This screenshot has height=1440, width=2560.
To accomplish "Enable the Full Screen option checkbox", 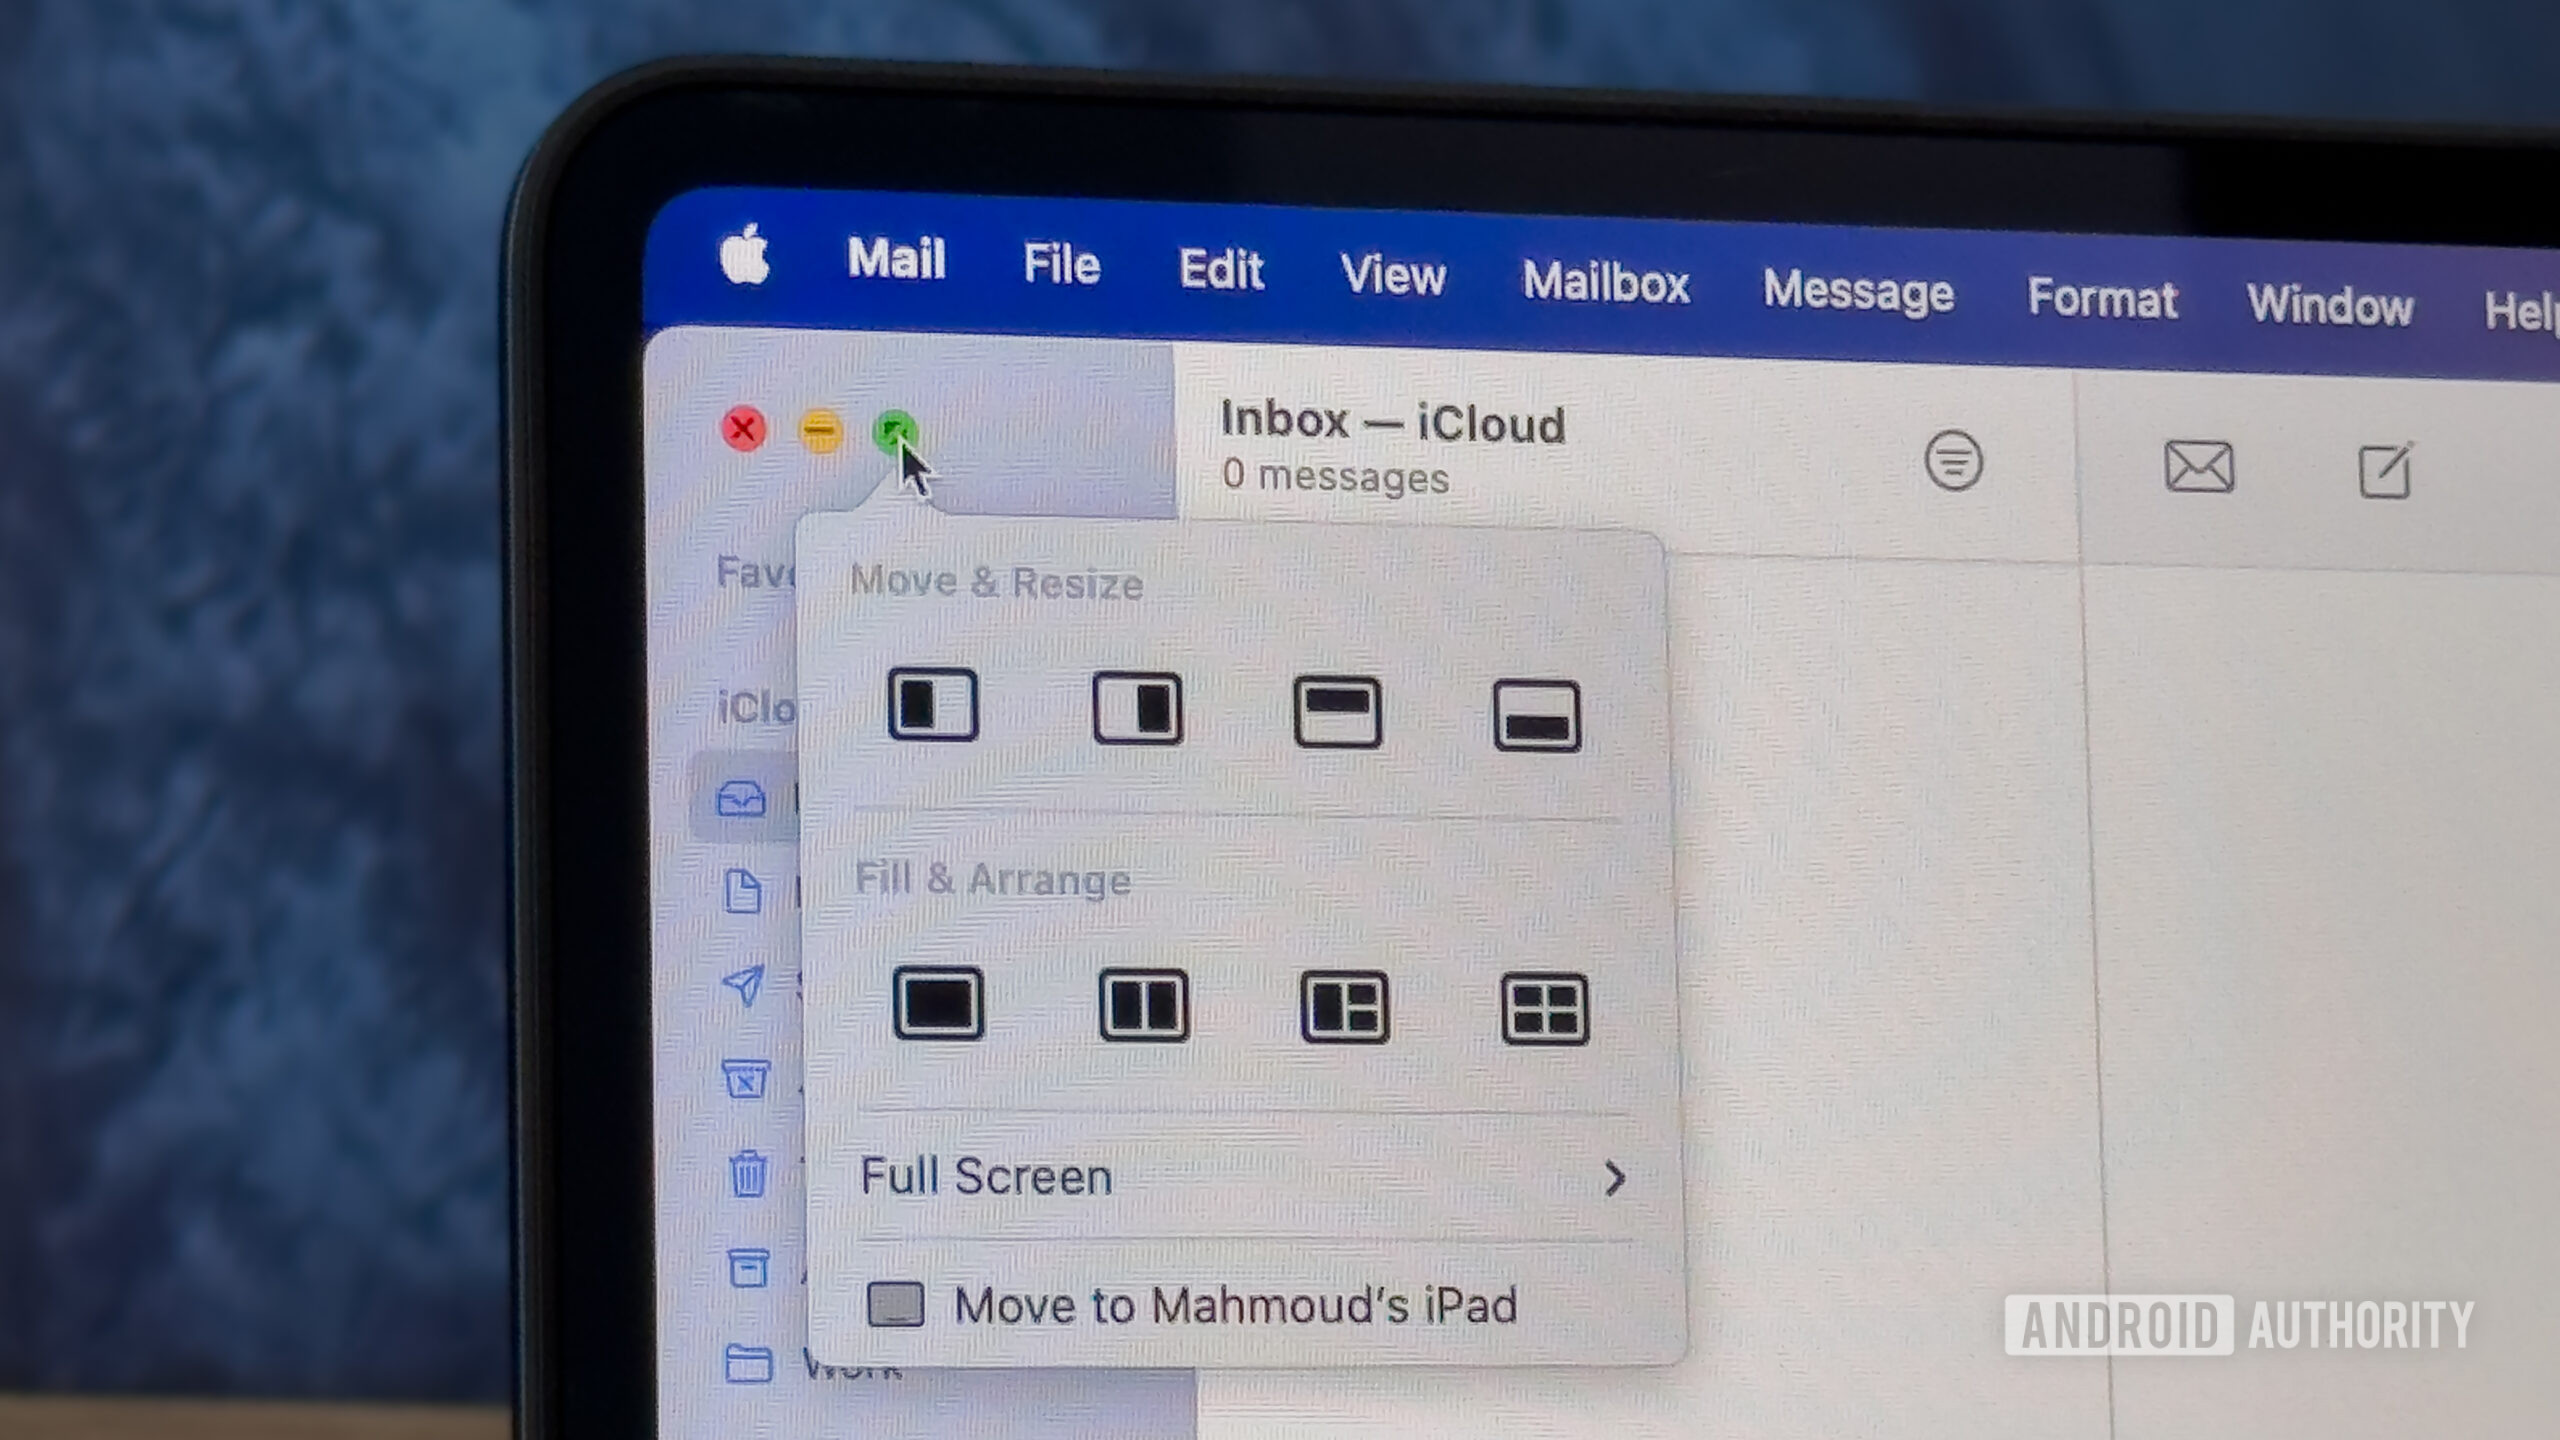I will click(986, 1175).
